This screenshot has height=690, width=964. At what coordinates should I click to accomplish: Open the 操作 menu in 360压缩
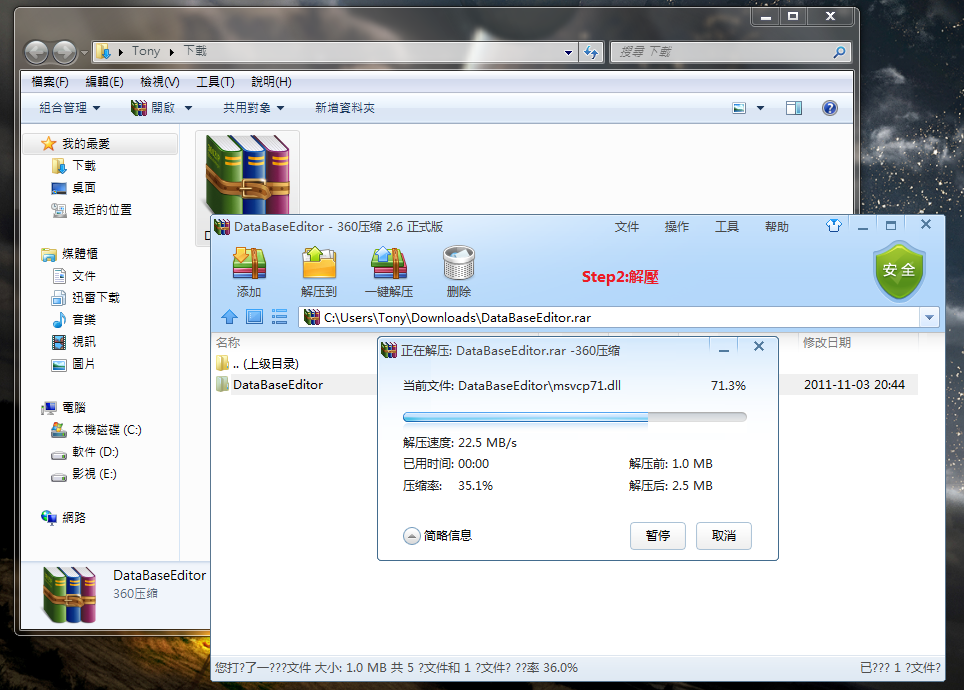[x=676, y=227]
